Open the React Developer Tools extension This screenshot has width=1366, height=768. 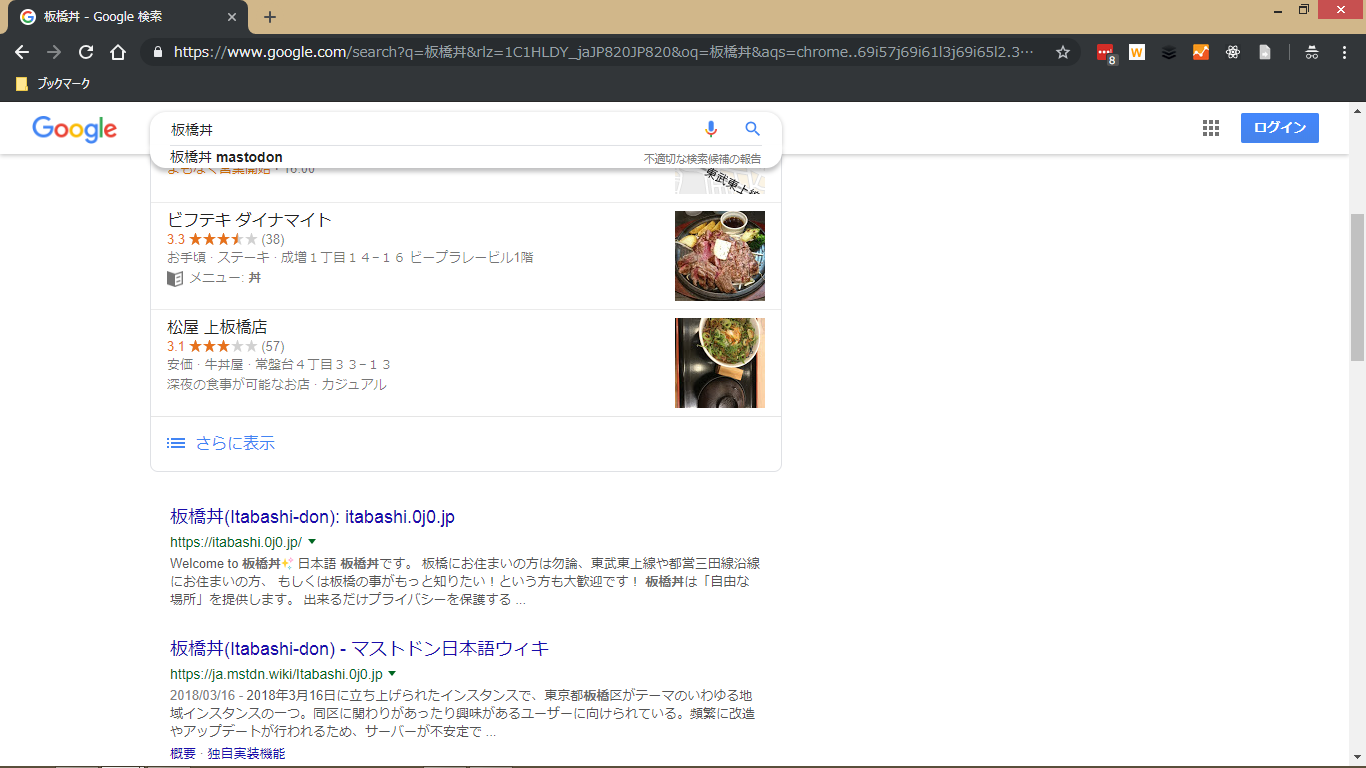click(x=1233, y=52)
